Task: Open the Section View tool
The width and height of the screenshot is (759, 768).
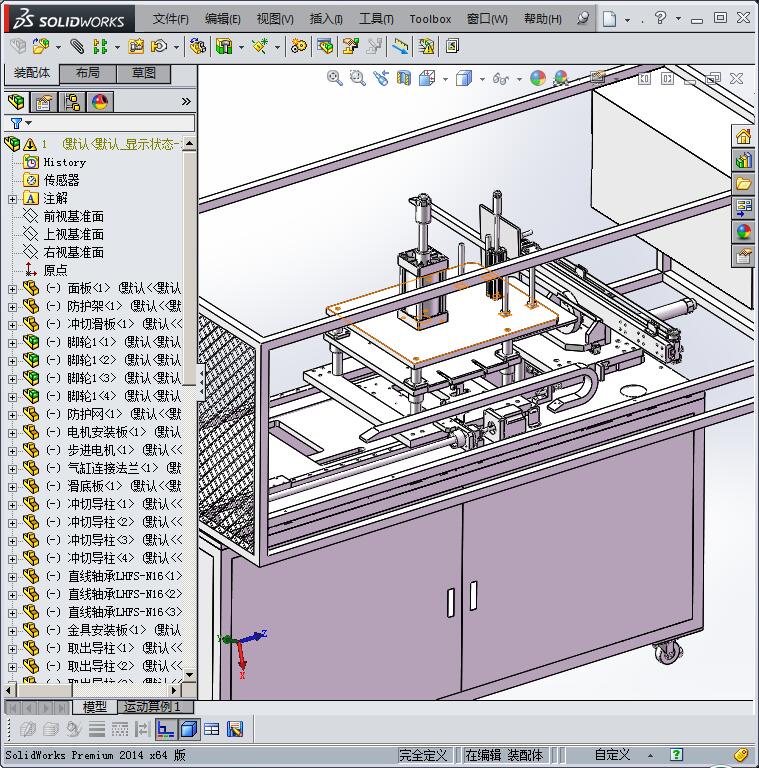Action: [403, 78]
